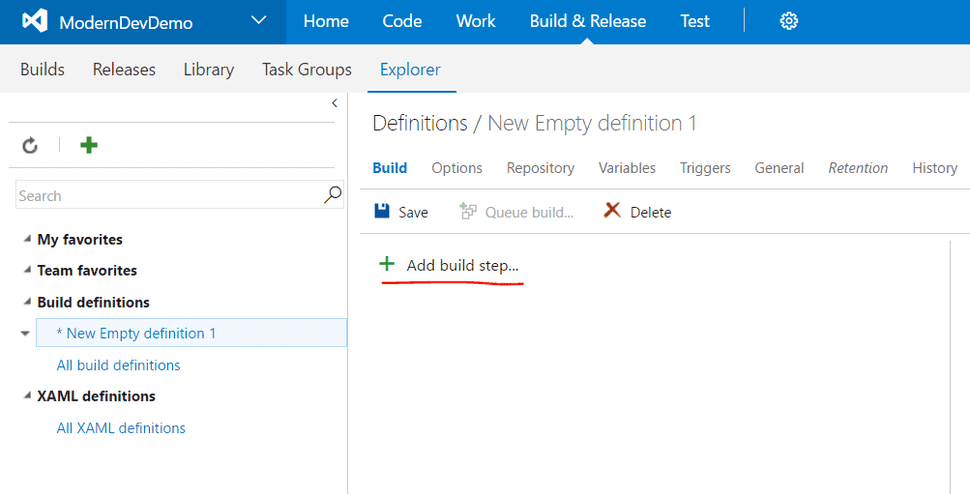Switch to the General tab
This screenshot has width=970, height=494.
[779, 168]
